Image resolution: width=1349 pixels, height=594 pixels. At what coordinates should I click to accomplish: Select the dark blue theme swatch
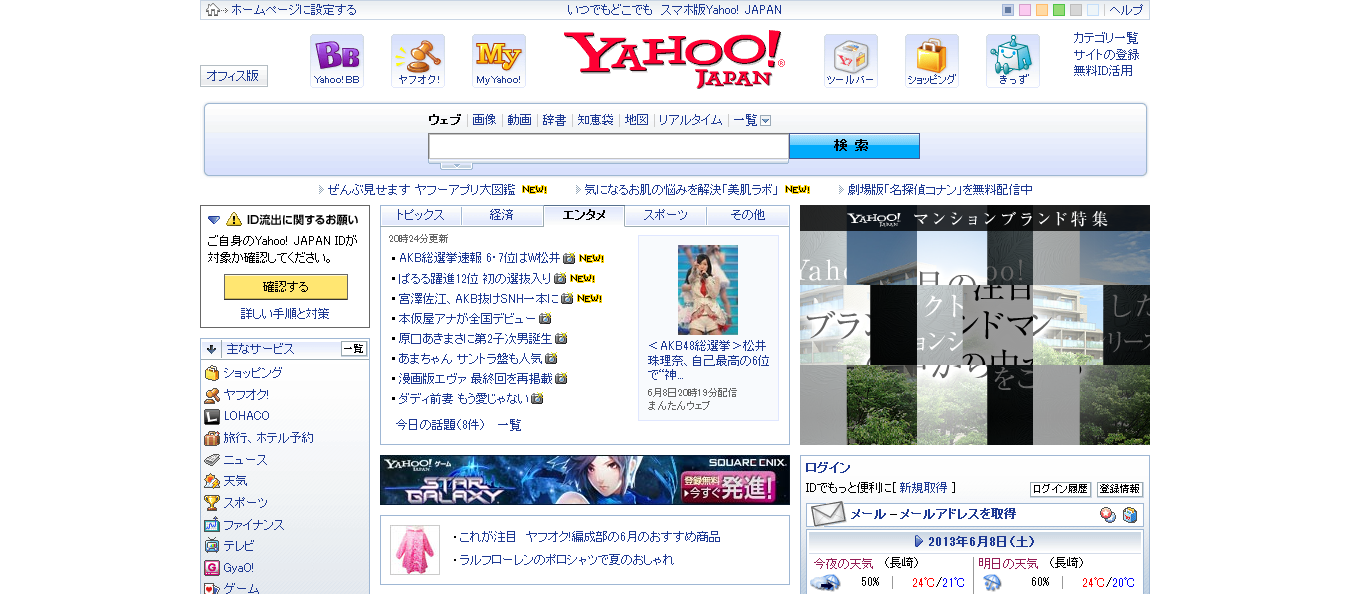1008,10
